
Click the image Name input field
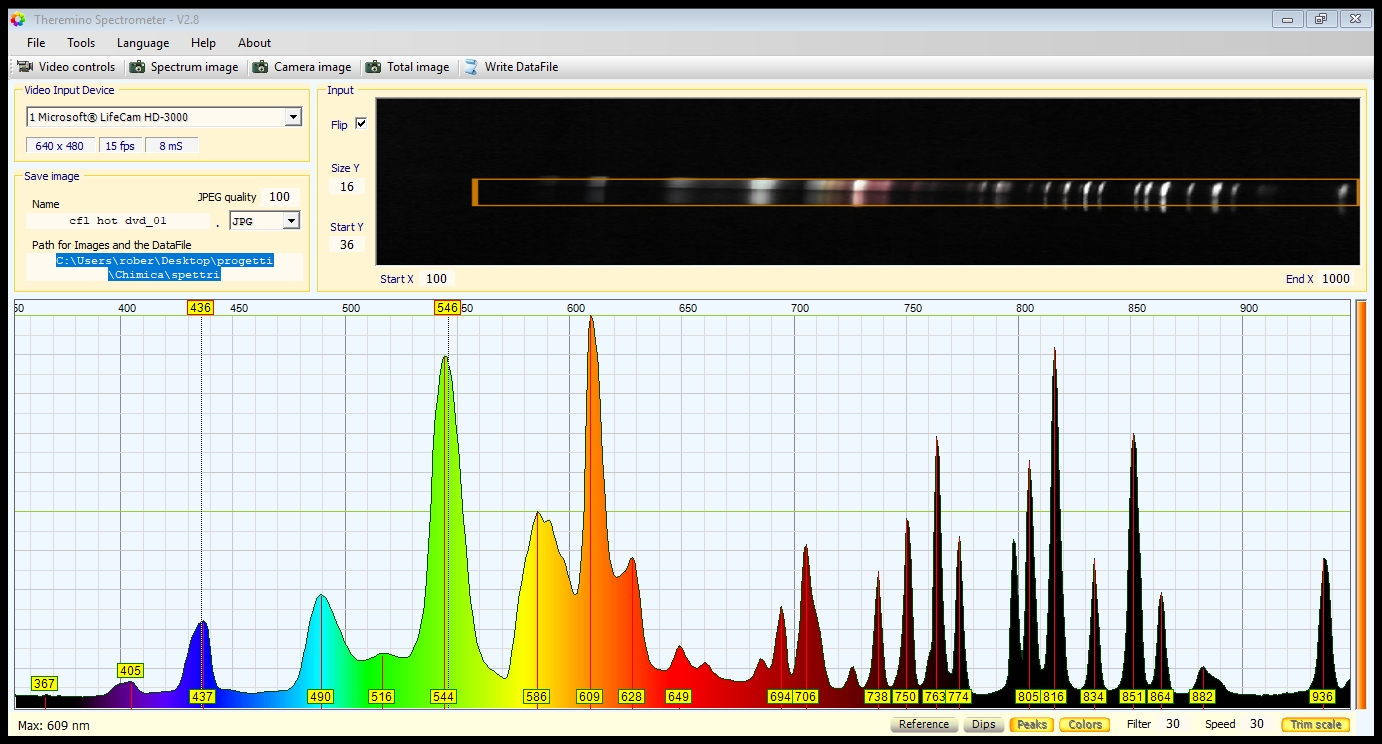pyautogui.click(x=118, y=221)
